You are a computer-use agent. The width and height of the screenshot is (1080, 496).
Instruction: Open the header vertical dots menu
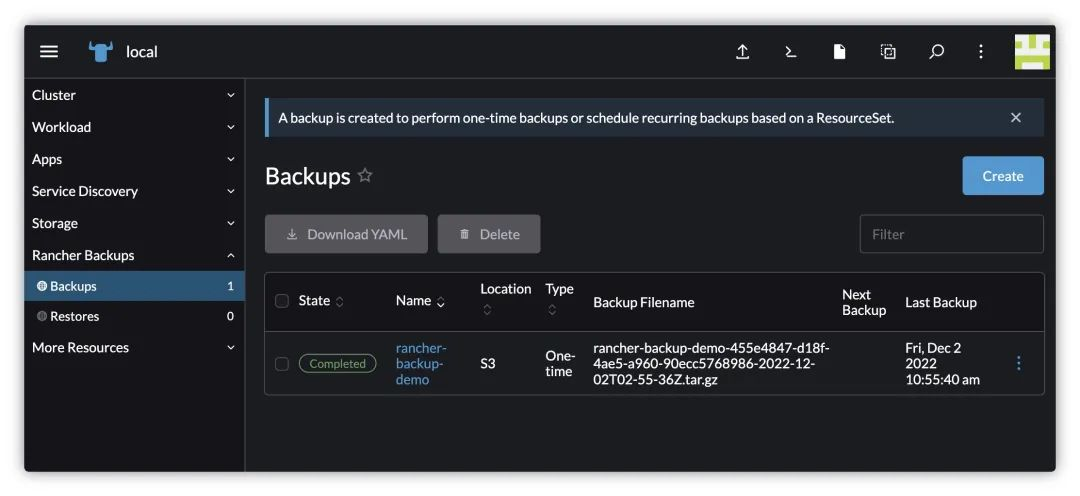(x=981, y=52)
